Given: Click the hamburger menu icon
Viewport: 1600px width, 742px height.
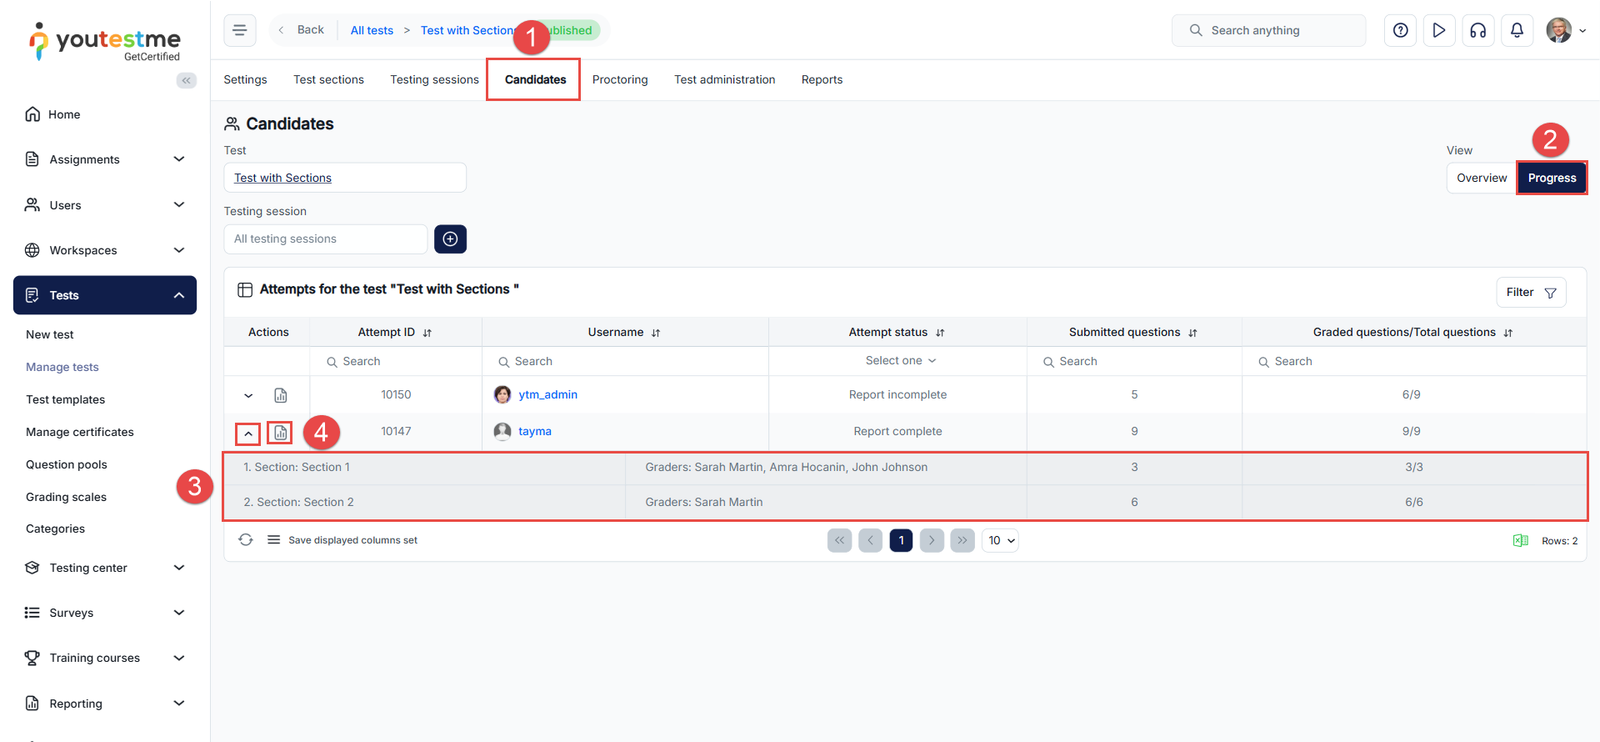Looking at the screenshot, I should pyautogui.click(x=240, y=30).
